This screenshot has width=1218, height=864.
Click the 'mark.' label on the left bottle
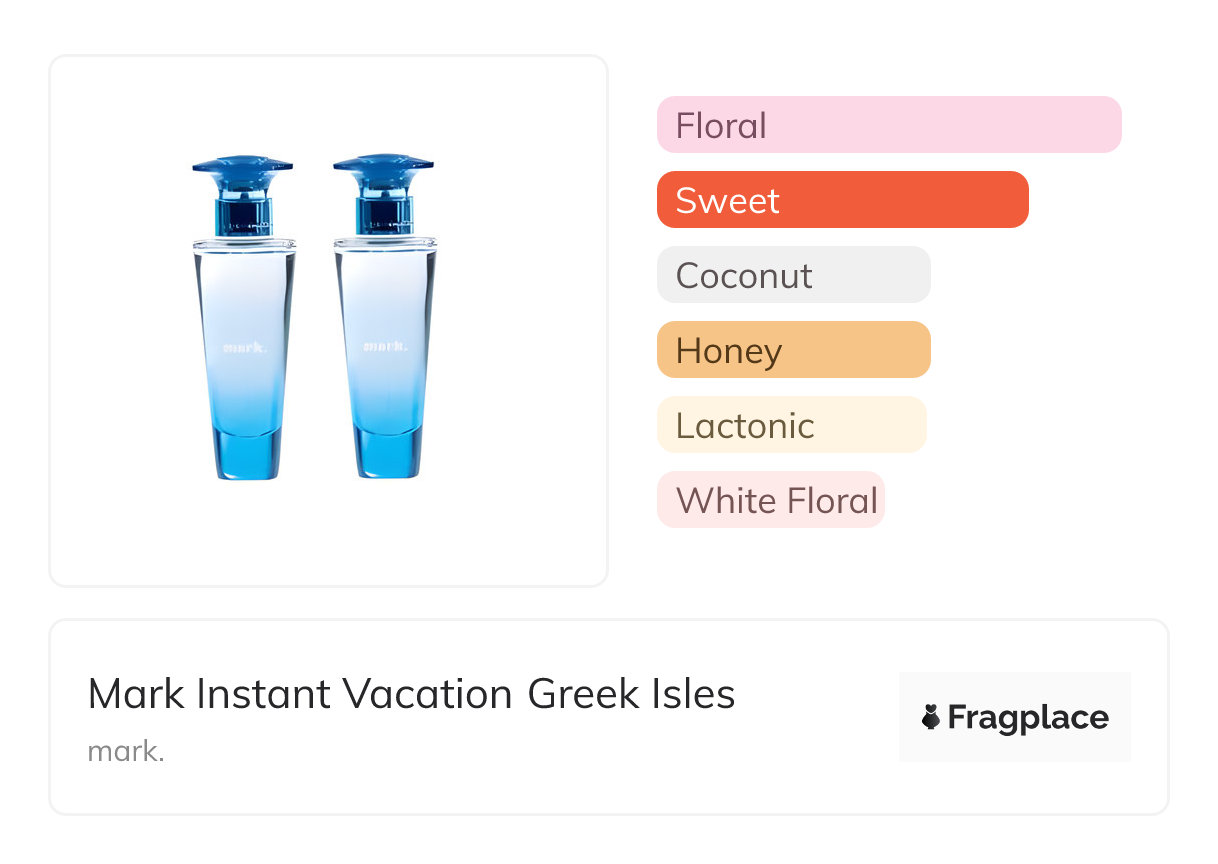(245, 348)
